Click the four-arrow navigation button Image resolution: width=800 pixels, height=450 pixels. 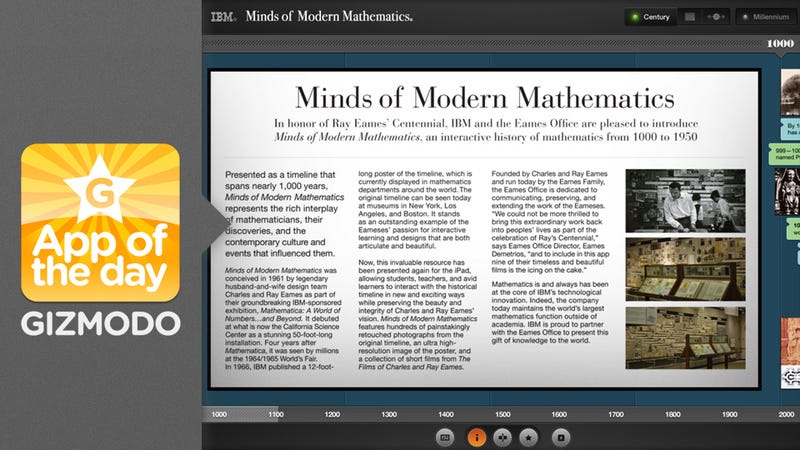coord(503,437)
